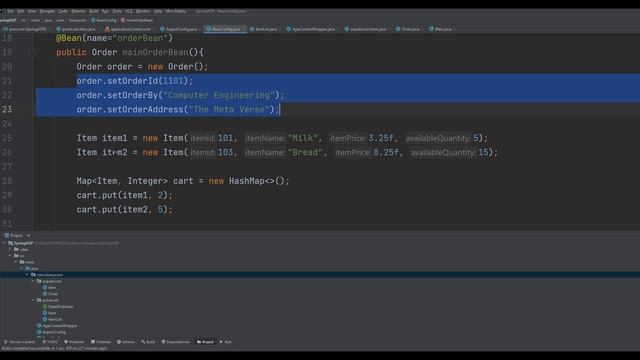Select Item class under aopdevices package

click(49, 287)
